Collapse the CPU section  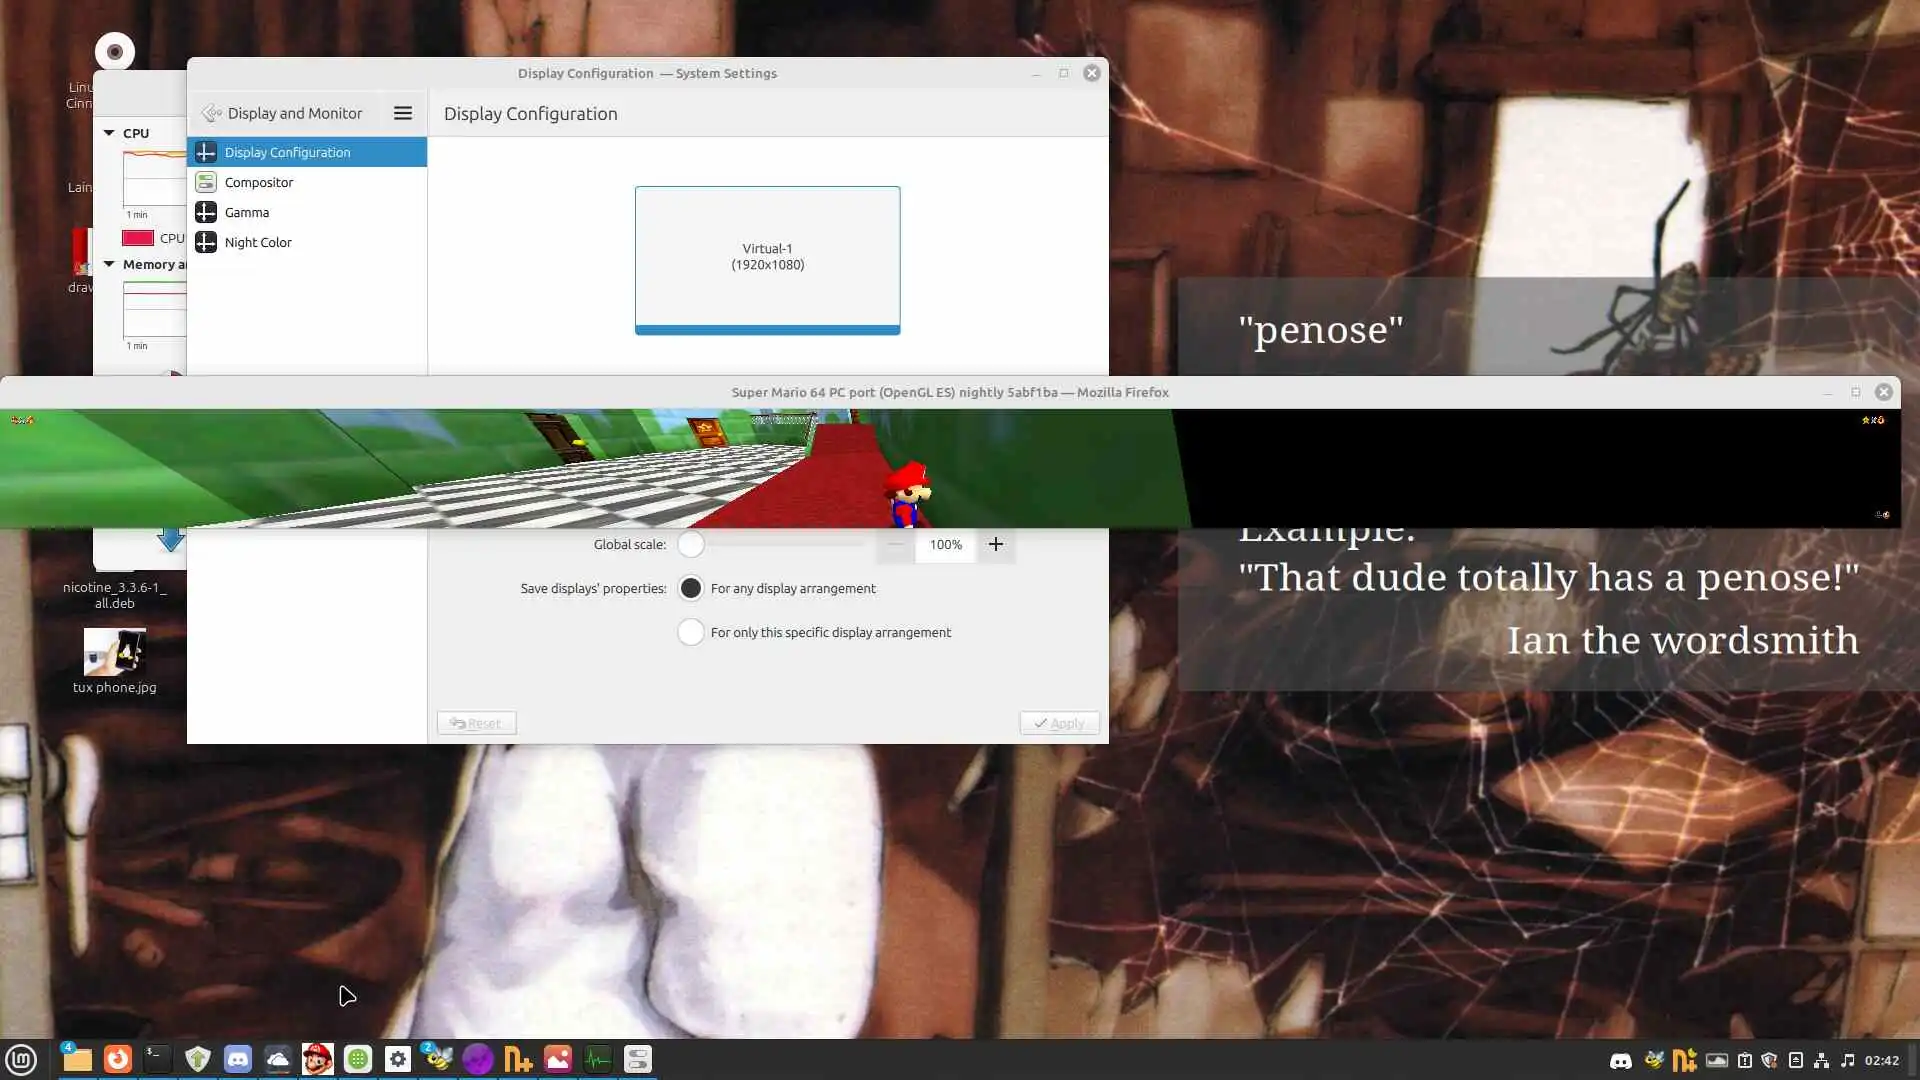[109, 133]
